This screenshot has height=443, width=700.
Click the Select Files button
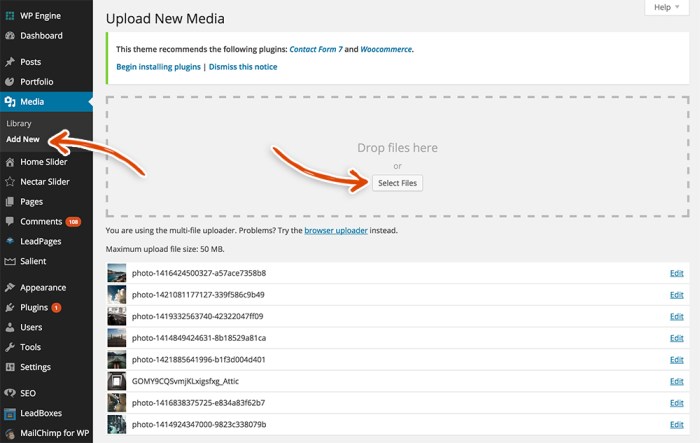click(x=397, y=183)
